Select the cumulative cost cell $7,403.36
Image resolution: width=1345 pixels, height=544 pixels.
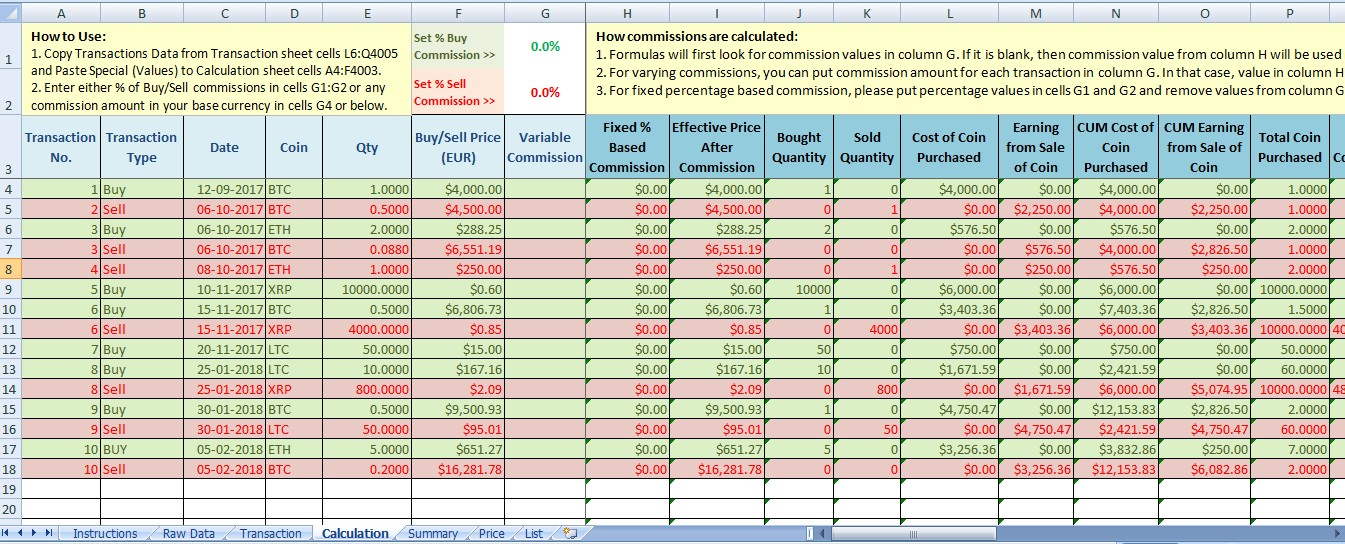[x=1116, y=309]
